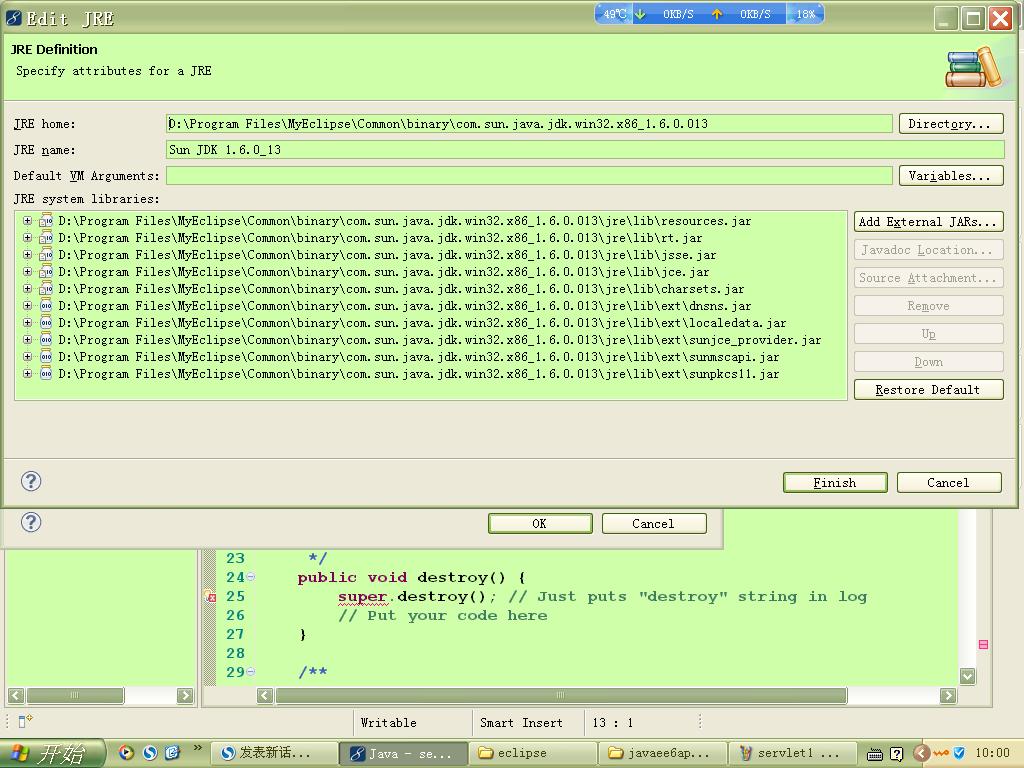The image size is (1024, 768).
Task: Show more quick launch items chevron
Action: click(x=197, y=748)
